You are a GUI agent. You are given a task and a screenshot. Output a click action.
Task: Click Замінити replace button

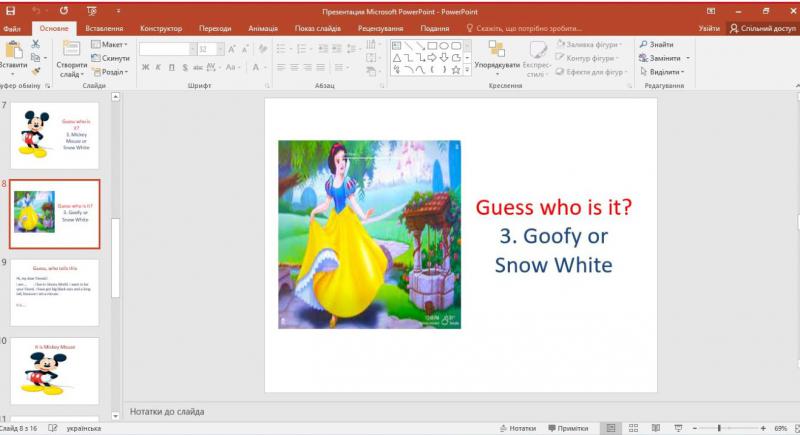(x=660, y=58)
